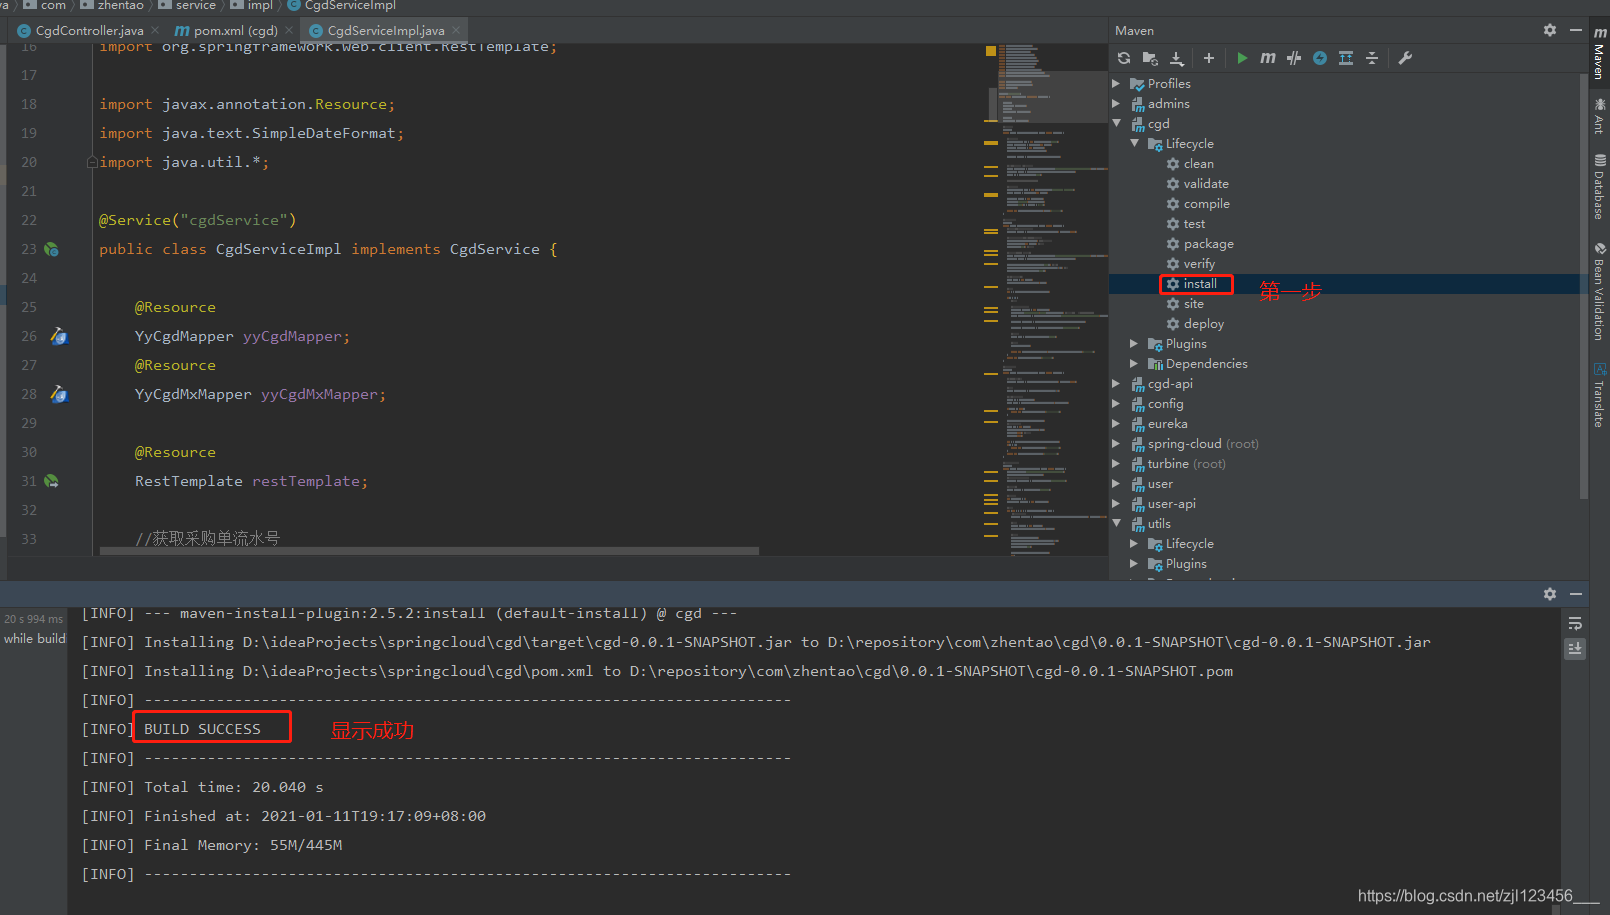
Task: Open Maven panel gear options
Action: pos(1550,30)
